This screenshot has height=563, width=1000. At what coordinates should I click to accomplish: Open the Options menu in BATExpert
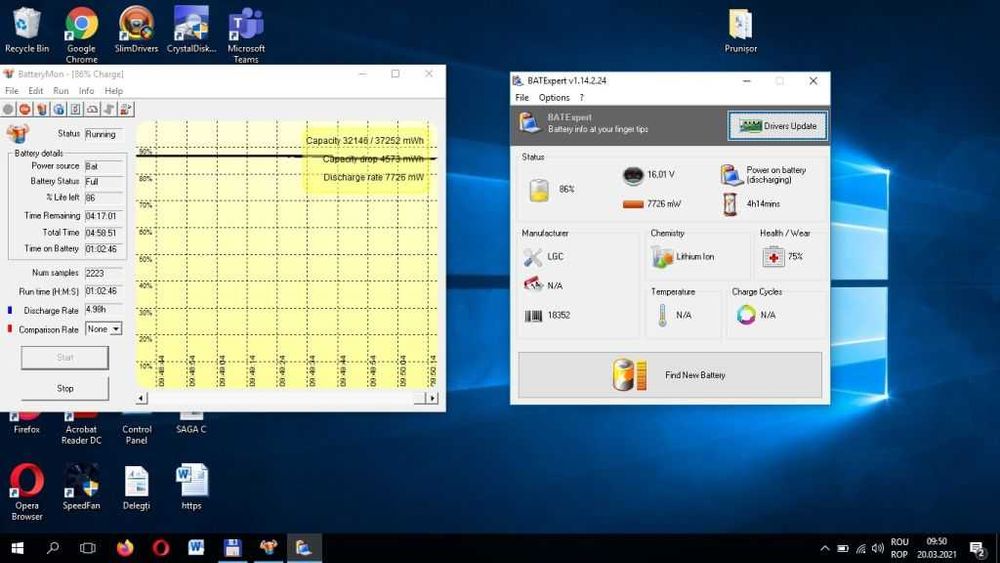(554, 98)
